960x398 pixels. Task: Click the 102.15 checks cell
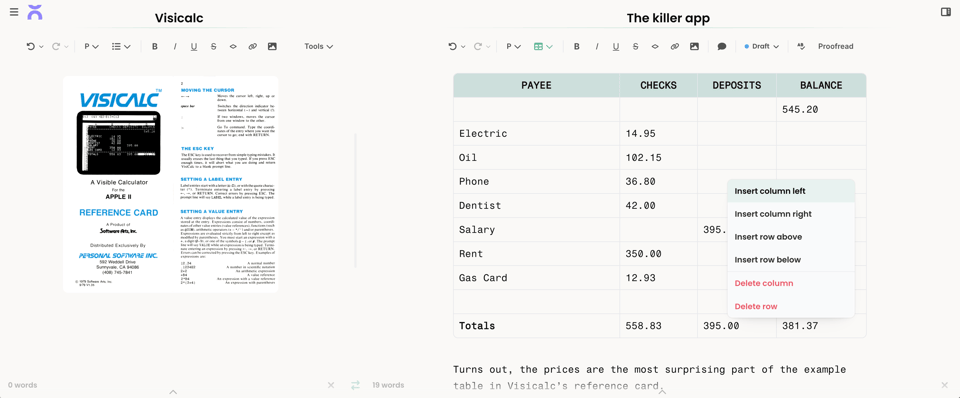click(x=658, y=157)
